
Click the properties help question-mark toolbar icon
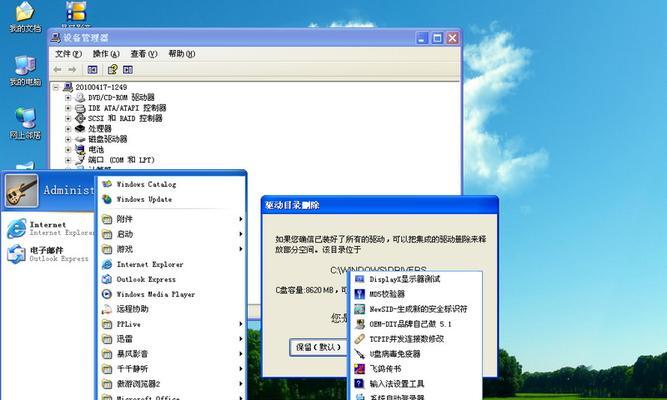click(112, 69)
